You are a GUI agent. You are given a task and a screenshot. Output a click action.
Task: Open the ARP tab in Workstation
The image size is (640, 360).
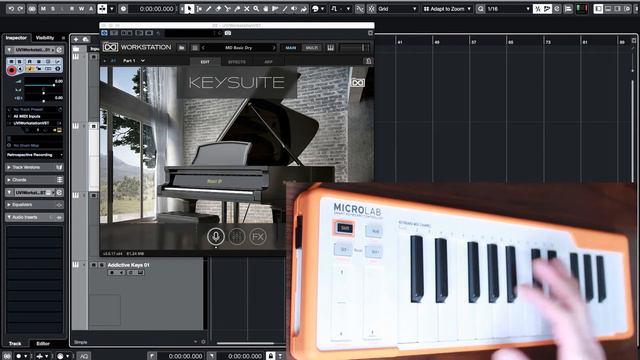tap(268, 62)
